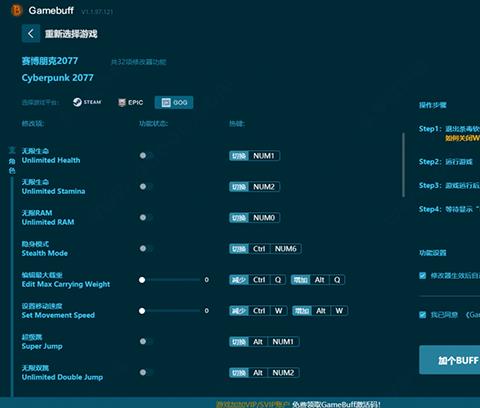Viewport: 480px width, 408px height.
Task: Select the Steam platform tab
Action: 87,102
